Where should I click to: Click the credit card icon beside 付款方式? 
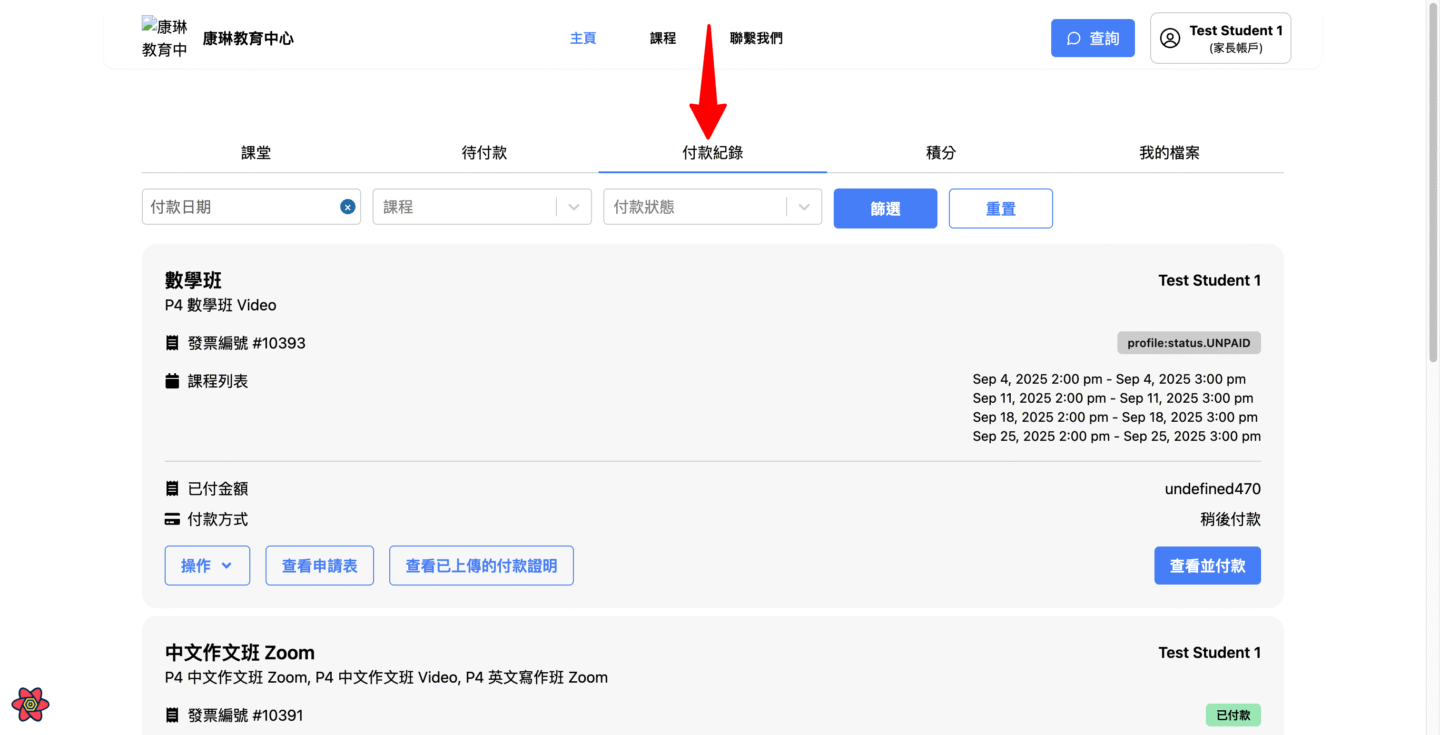pyautogui.click(x=172, y=520)
